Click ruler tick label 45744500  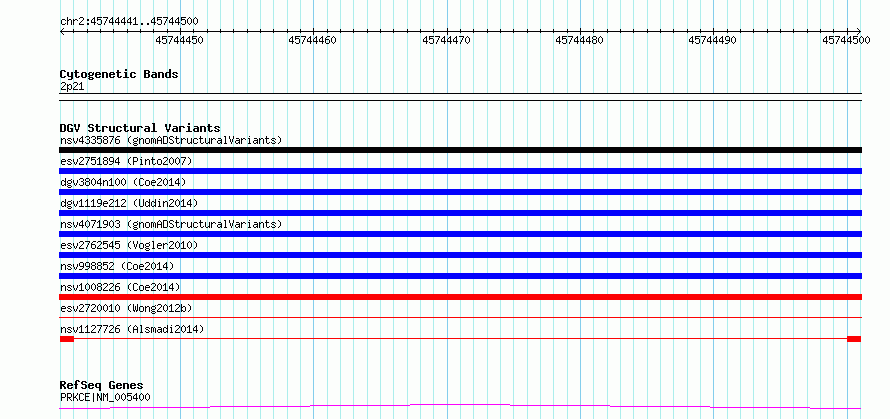(x=846, y=40)
